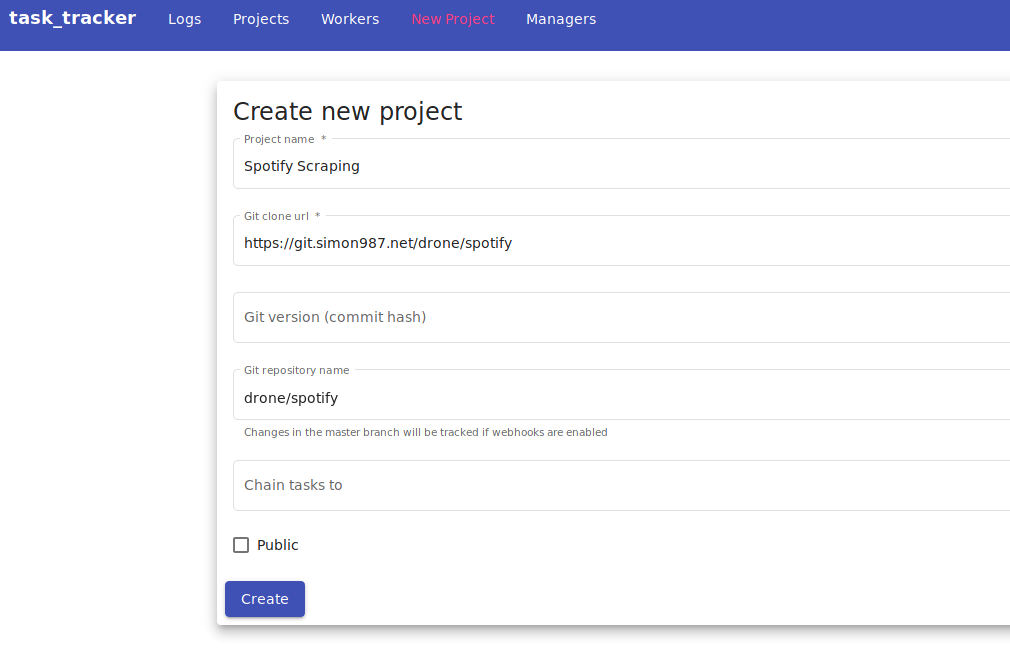Select the New Project nav item
1010x666 pixels.
point(453,19)
